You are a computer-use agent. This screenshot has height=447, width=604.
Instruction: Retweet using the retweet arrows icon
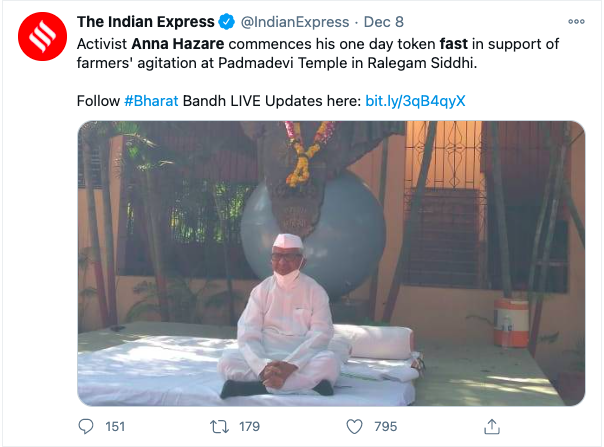(x=219, y=426)
